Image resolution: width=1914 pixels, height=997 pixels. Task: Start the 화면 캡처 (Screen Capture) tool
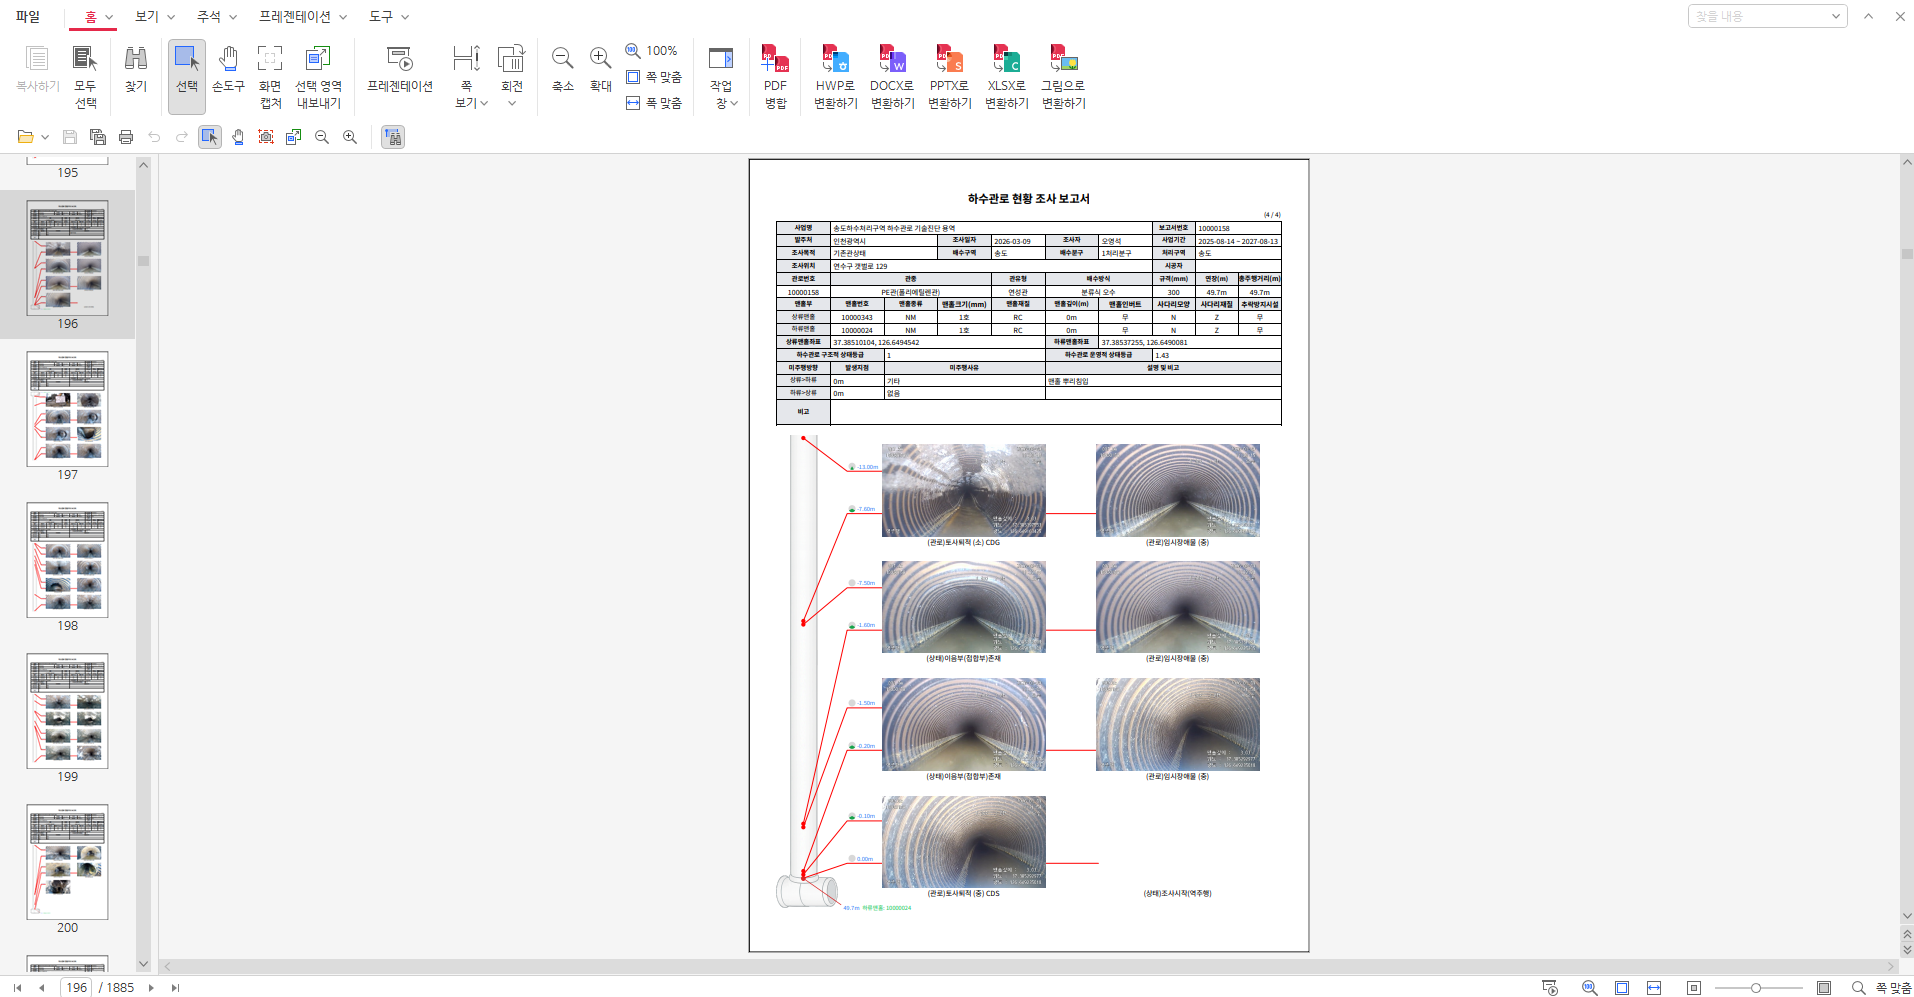[270, 76]
